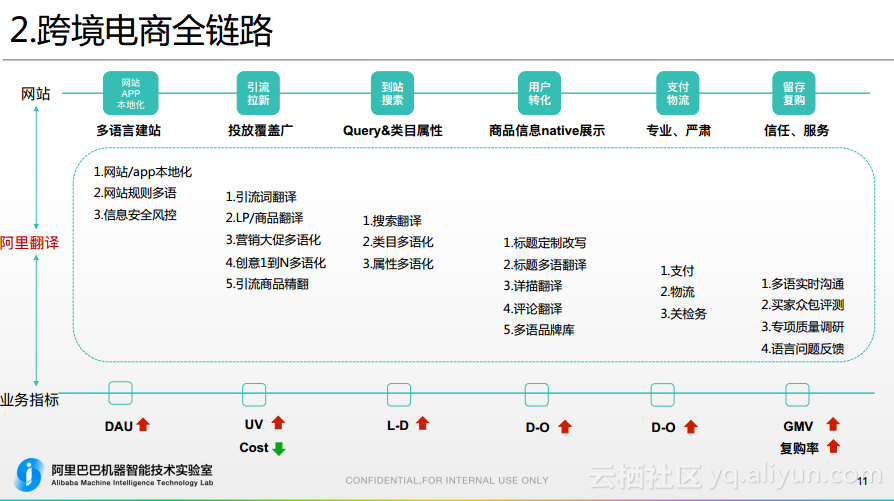The height and width of the screenshot is (501, 894).
Task: Click the 信任、服务 caption
Action: (797, 131)
